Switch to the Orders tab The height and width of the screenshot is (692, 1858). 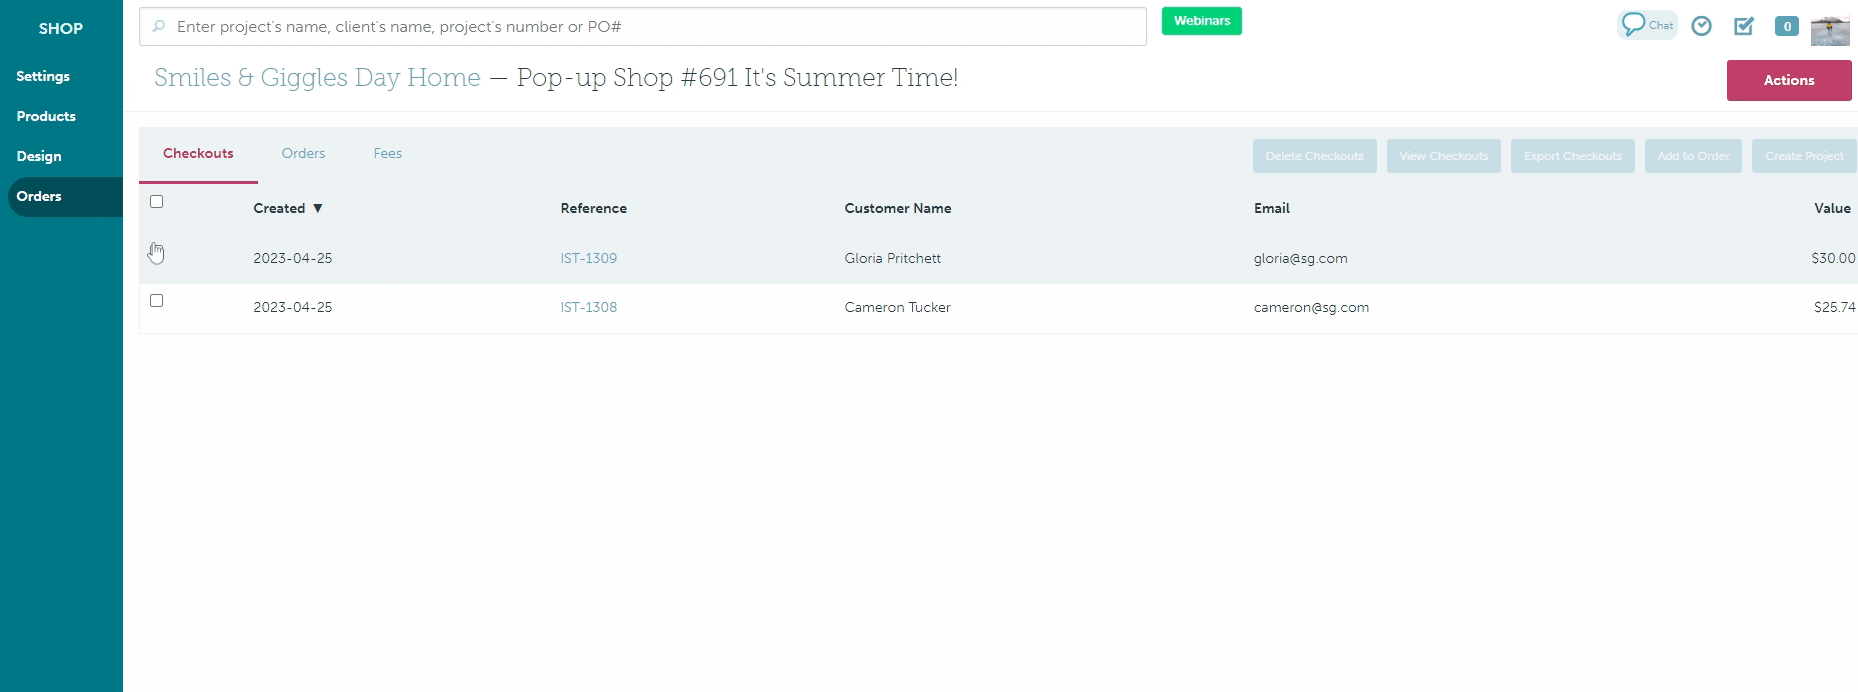click(303, 154)
